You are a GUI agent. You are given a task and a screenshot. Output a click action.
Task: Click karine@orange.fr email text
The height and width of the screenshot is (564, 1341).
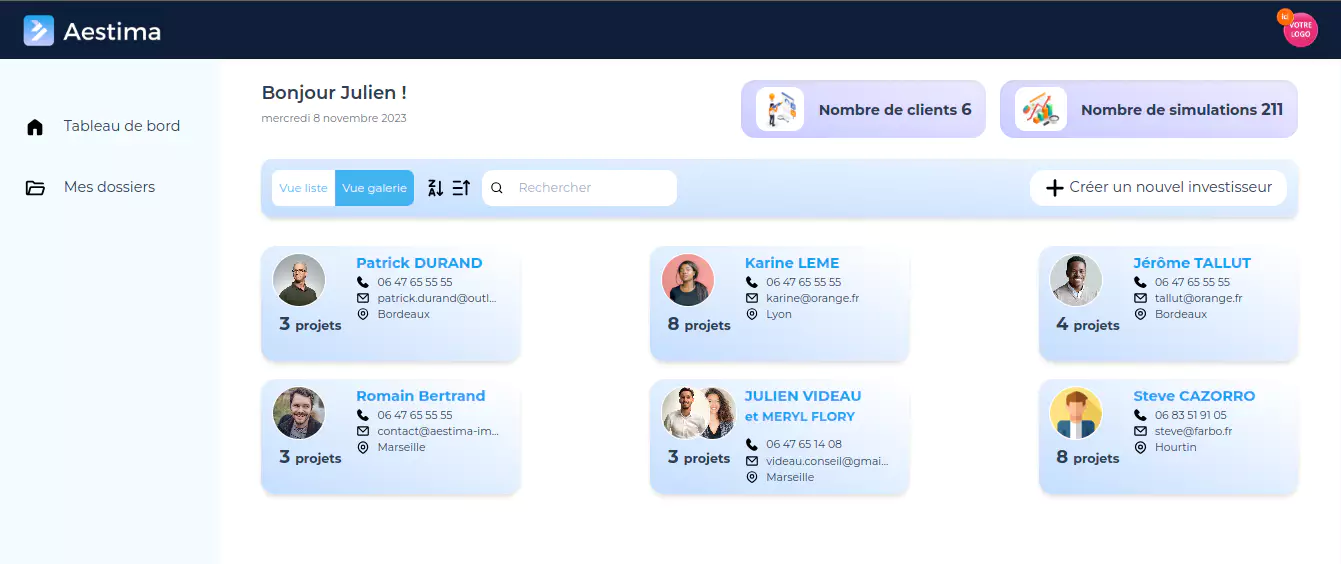click(812, 298)
